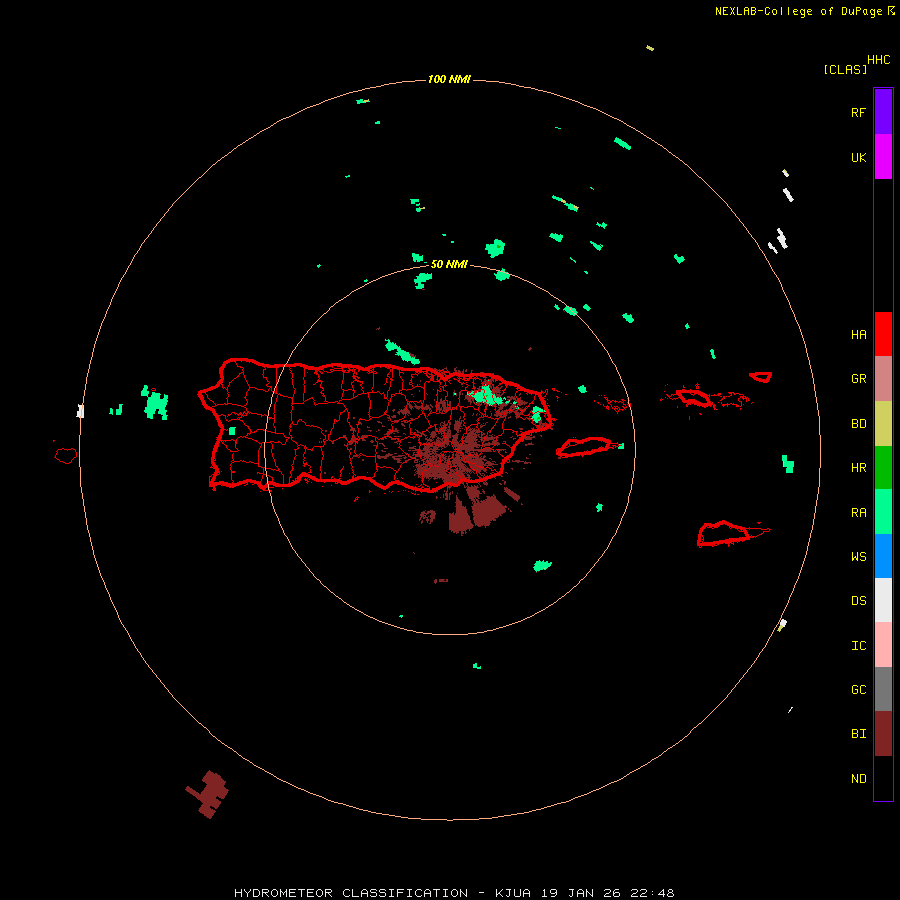The width and height of the screenshot is (900, 900).
Task: Click the [CLAS] legend header text
Action: pos(845,70)
